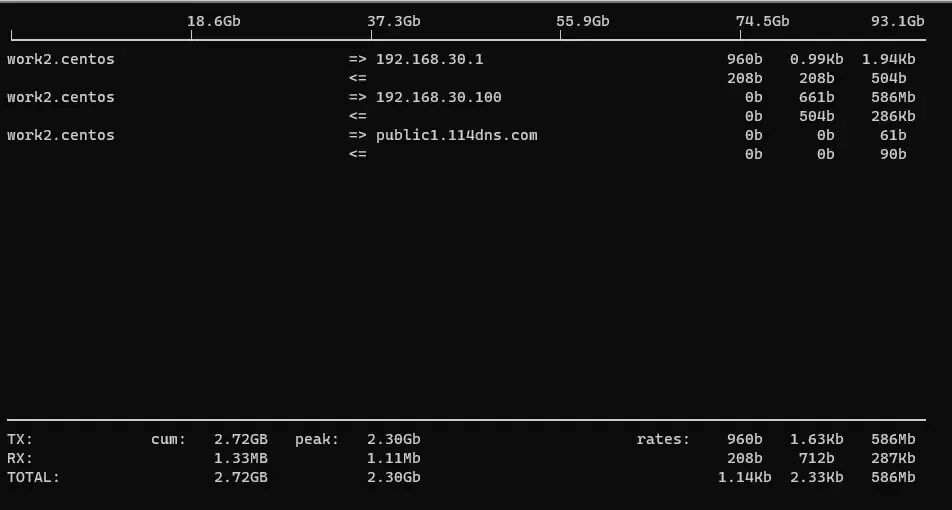Select the 1.94Kb rate value

[888, 60]
